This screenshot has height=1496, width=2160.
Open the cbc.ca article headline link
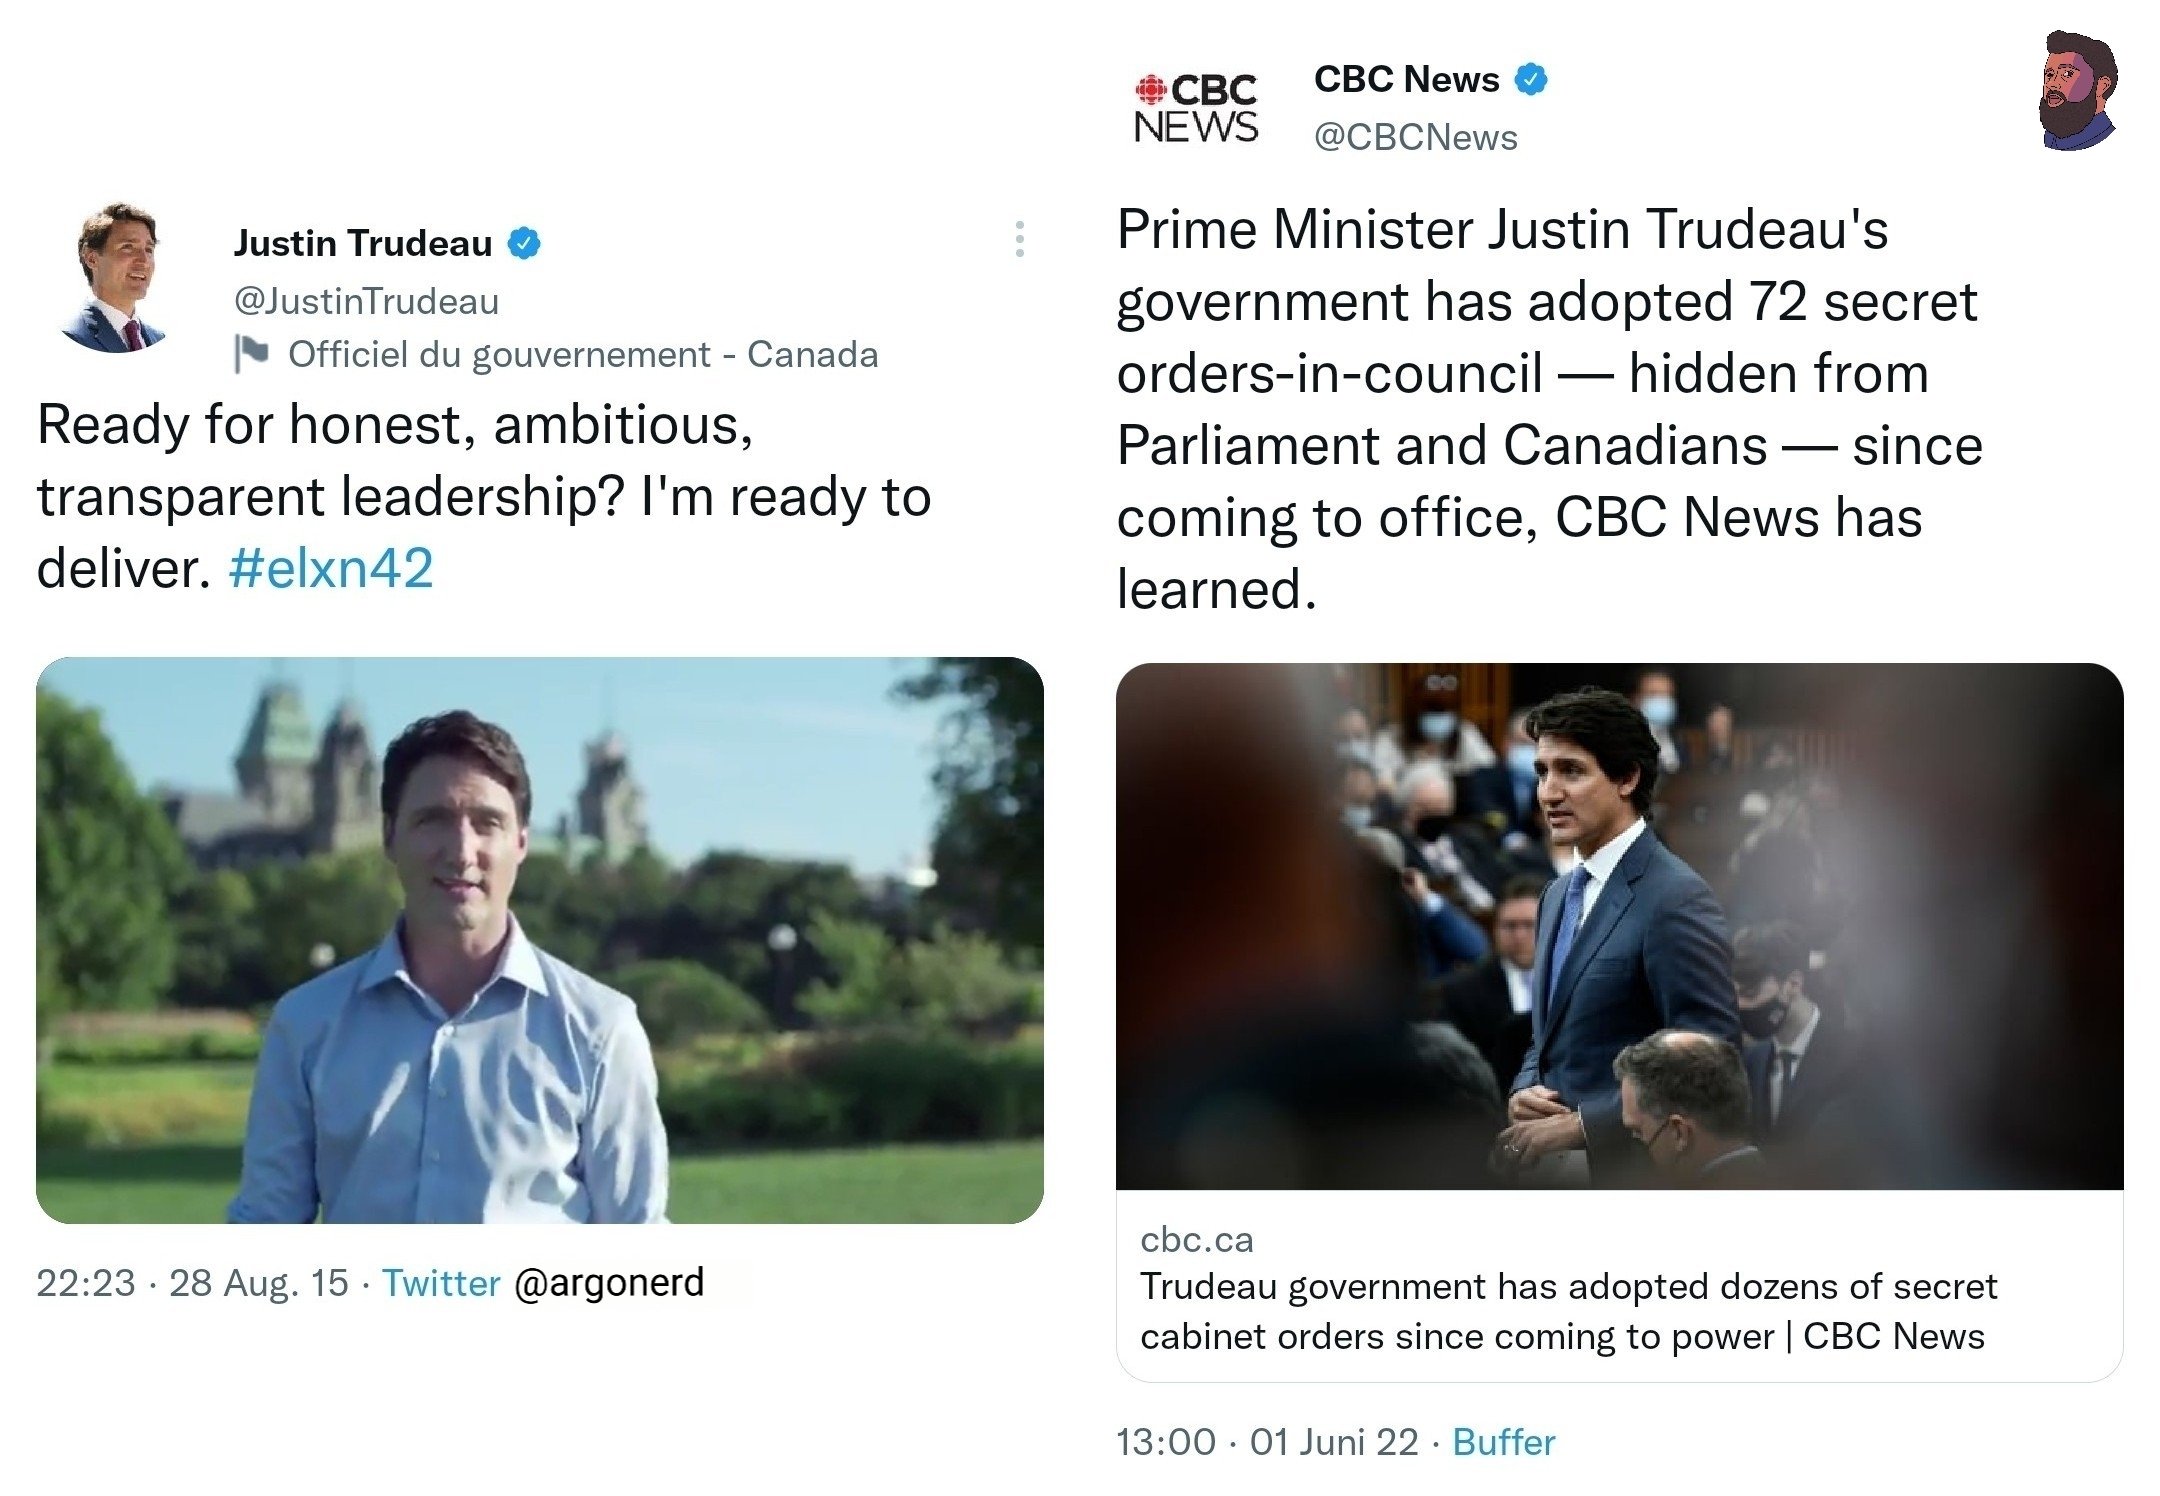tap(1568, 1310)
